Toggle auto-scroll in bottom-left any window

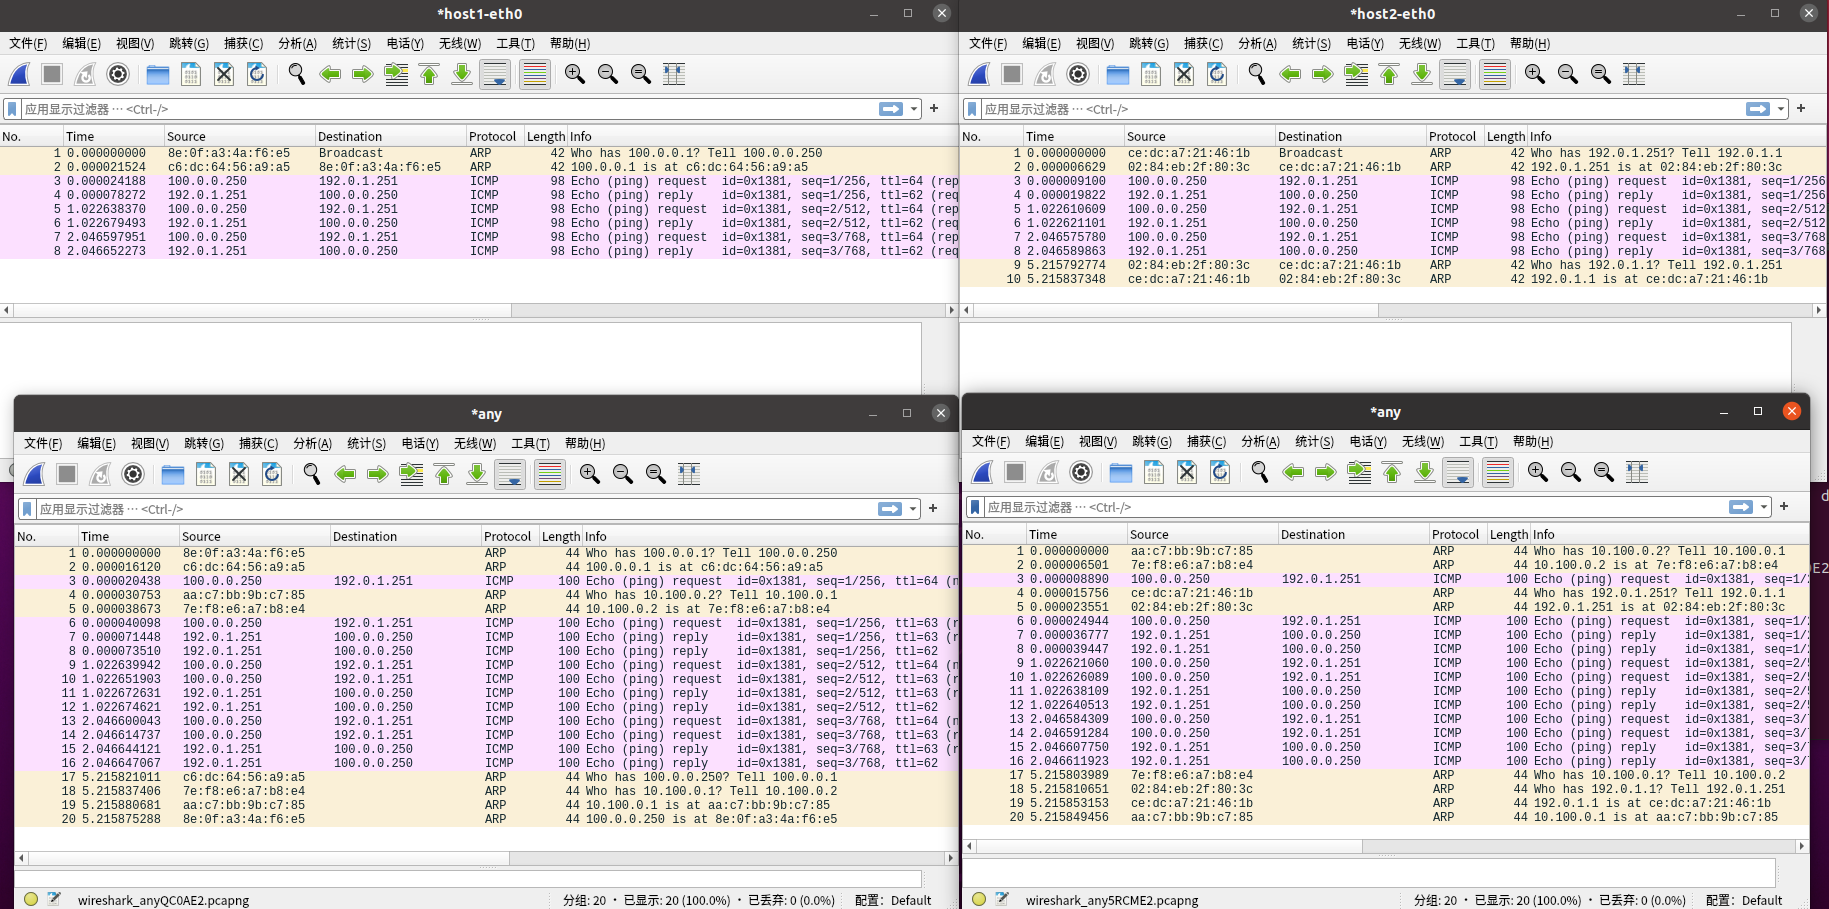[x=510, y=474]
